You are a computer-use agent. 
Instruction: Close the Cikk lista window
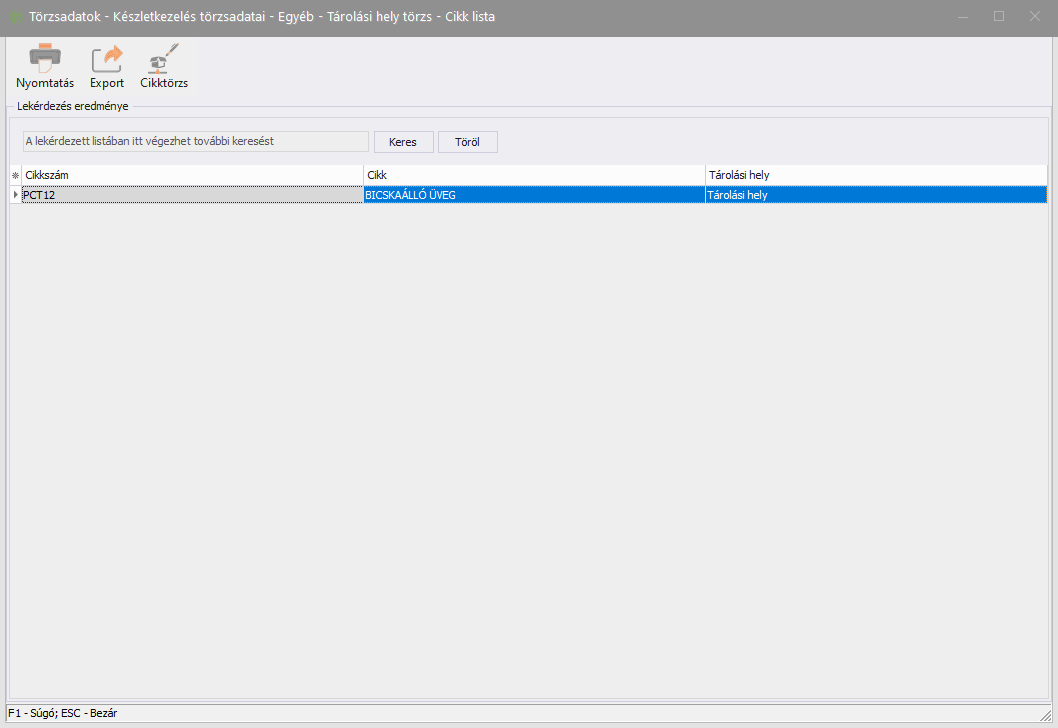[x=1035, y=17]
